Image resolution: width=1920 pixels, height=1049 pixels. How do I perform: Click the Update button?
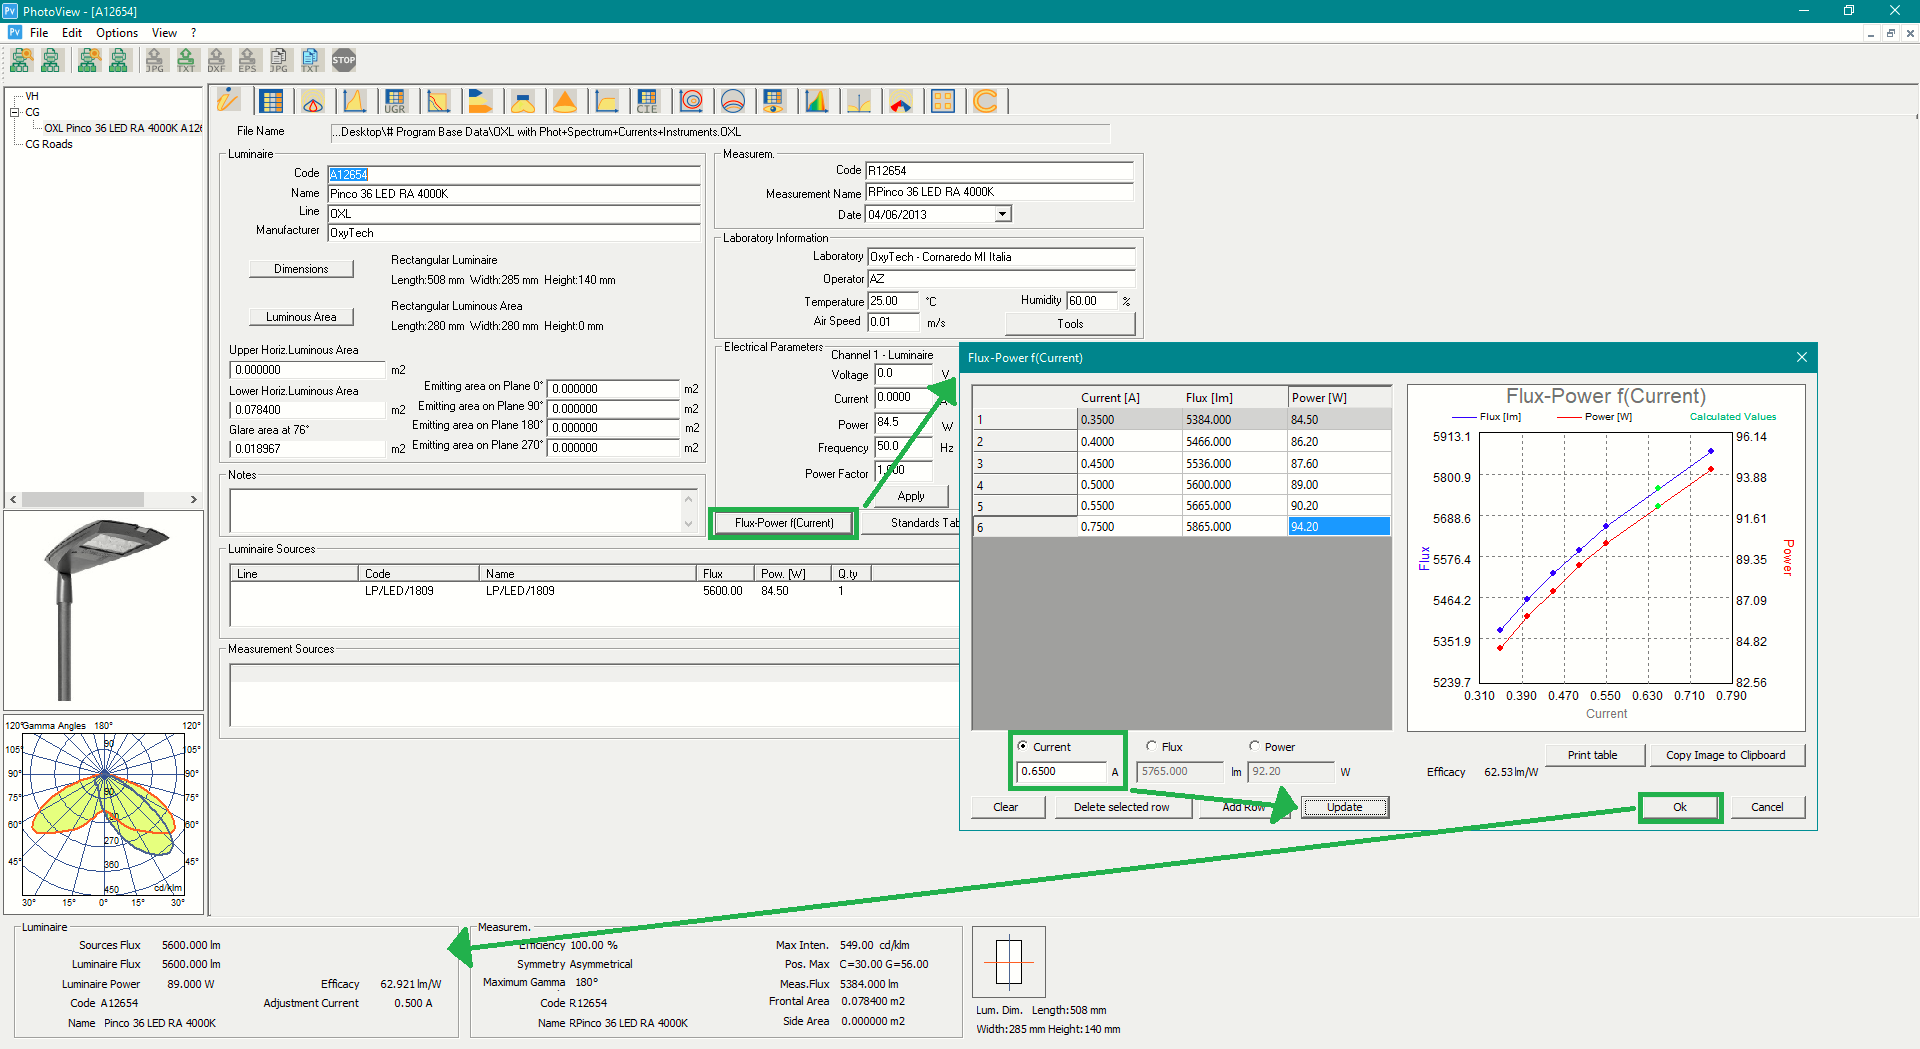[1344, 807]
